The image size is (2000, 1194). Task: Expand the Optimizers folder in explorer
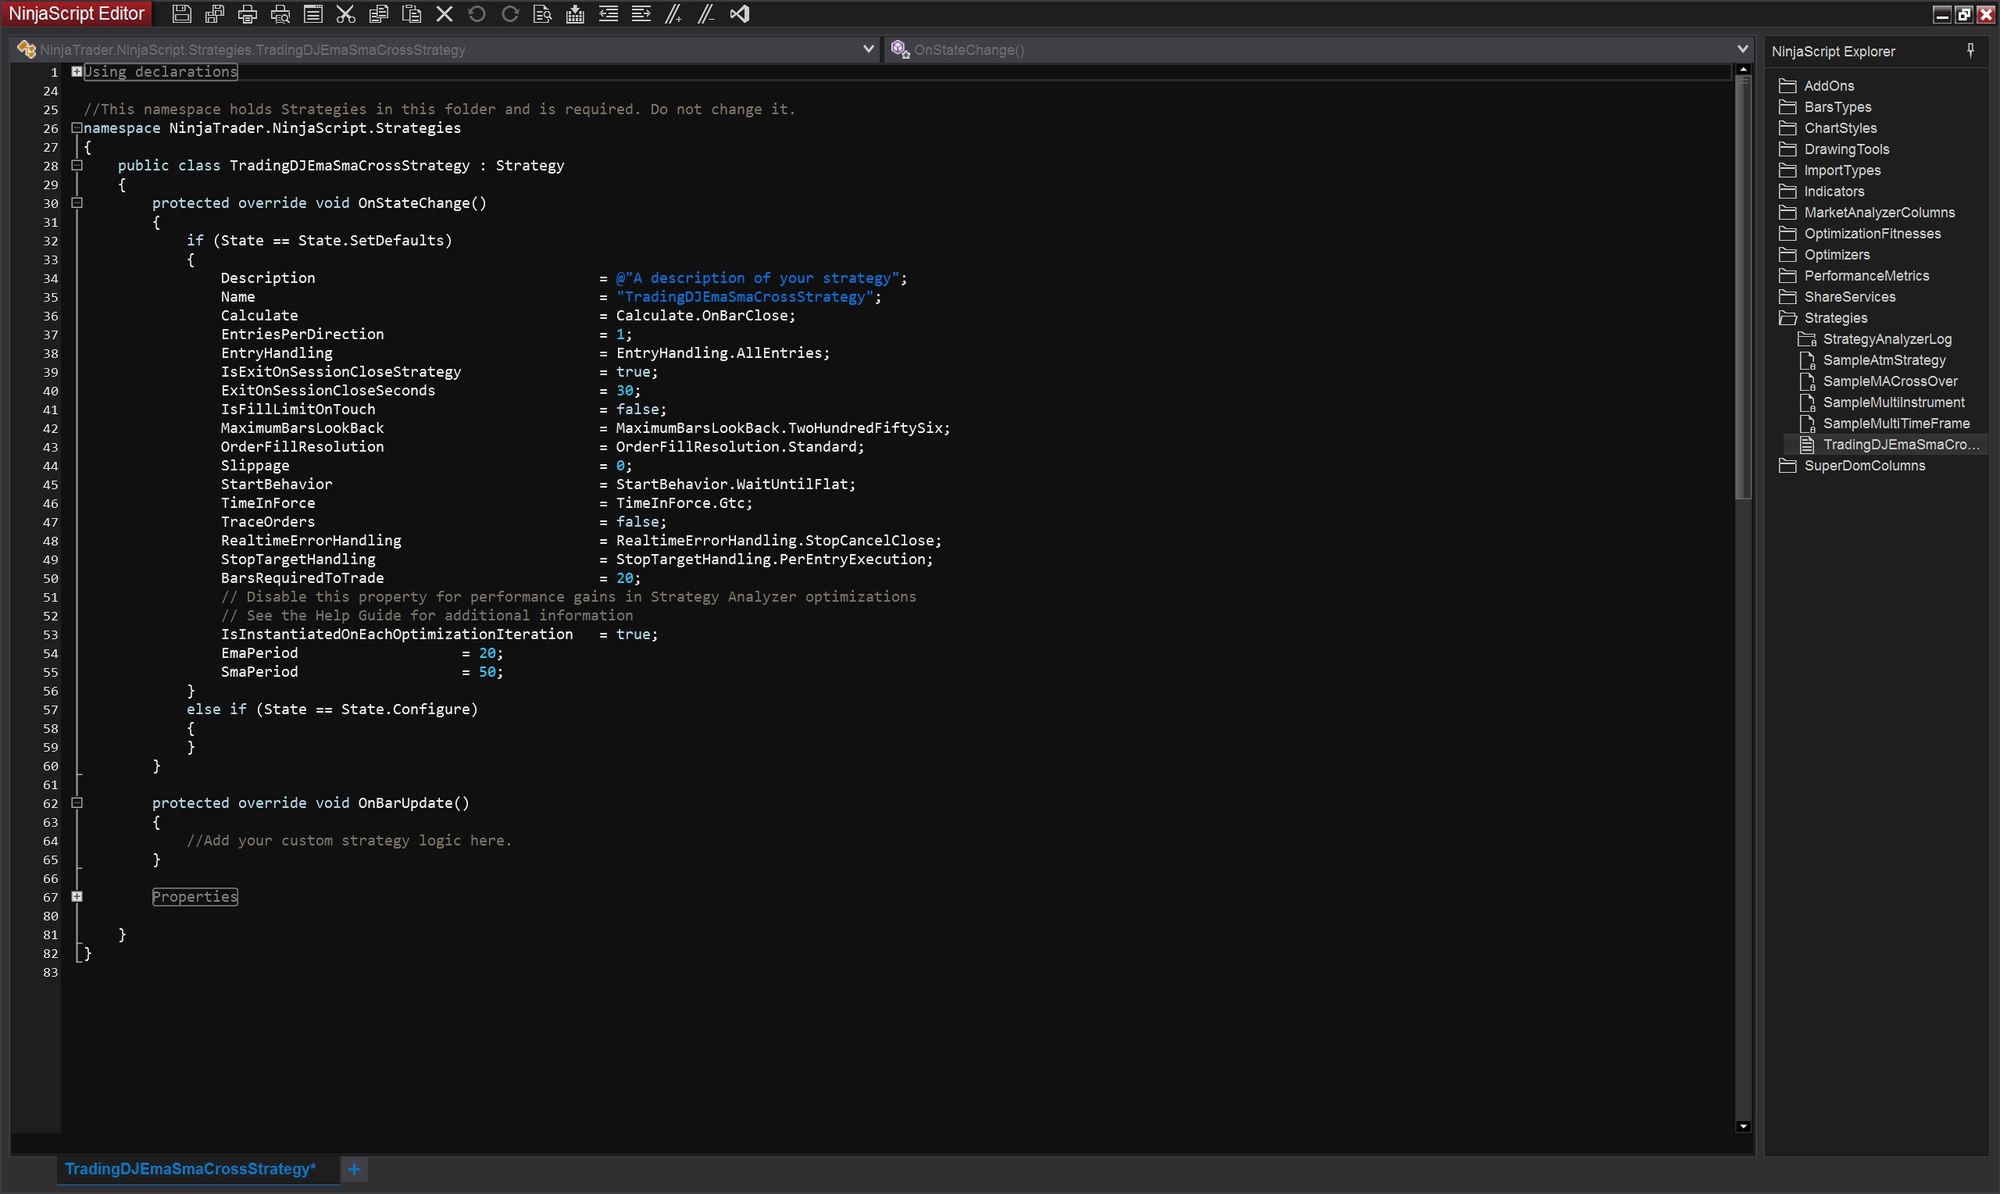pos(1835,254)
